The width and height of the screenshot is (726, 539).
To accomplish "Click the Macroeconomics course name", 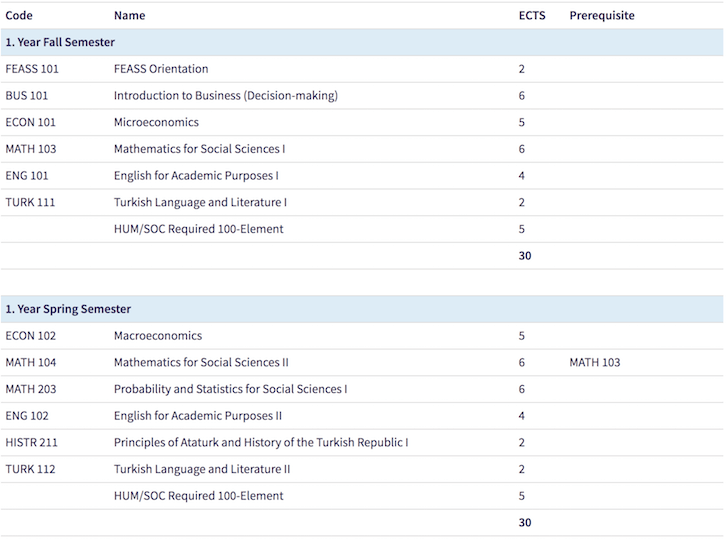I will pos(158,336).
